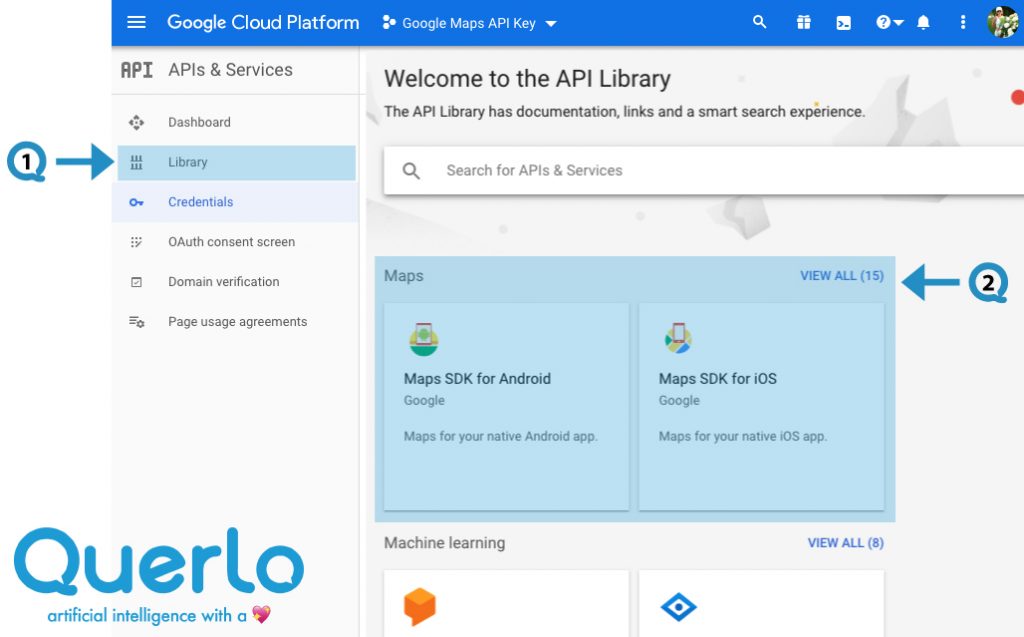Viewport: 1024px width, 637px height.
Task: Click the OAuth consent screen icon
Action: pyautogui.click(x=136, y=242)
